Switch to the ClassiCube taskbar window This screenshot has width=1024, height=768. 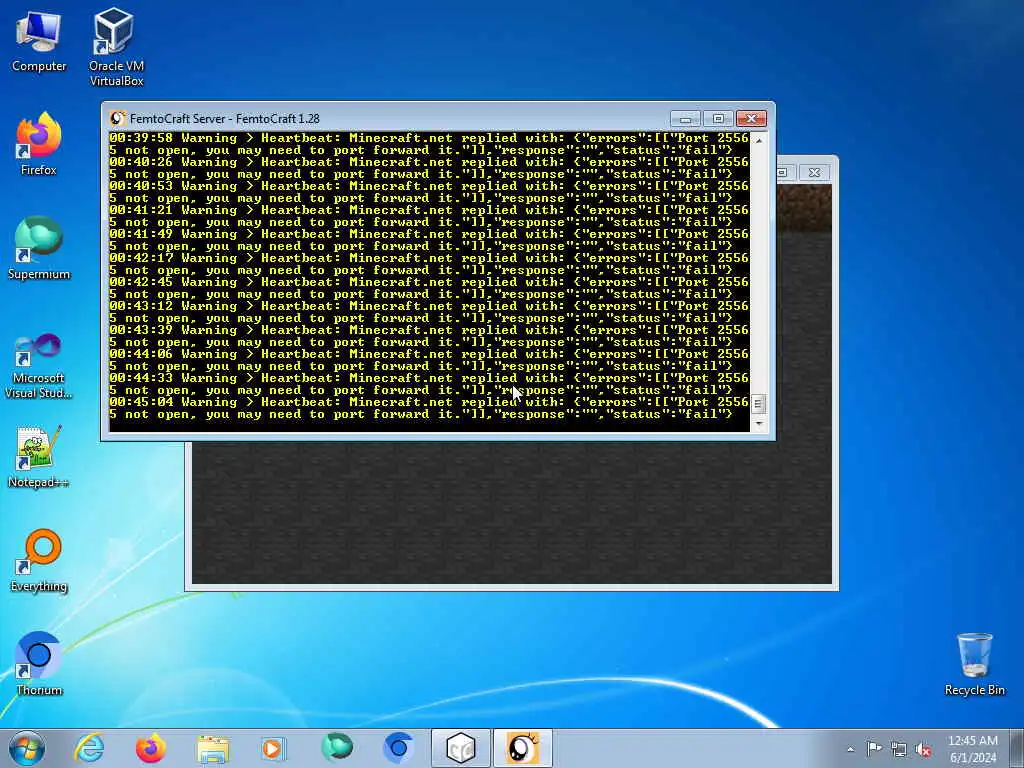(x=460, y=748)
